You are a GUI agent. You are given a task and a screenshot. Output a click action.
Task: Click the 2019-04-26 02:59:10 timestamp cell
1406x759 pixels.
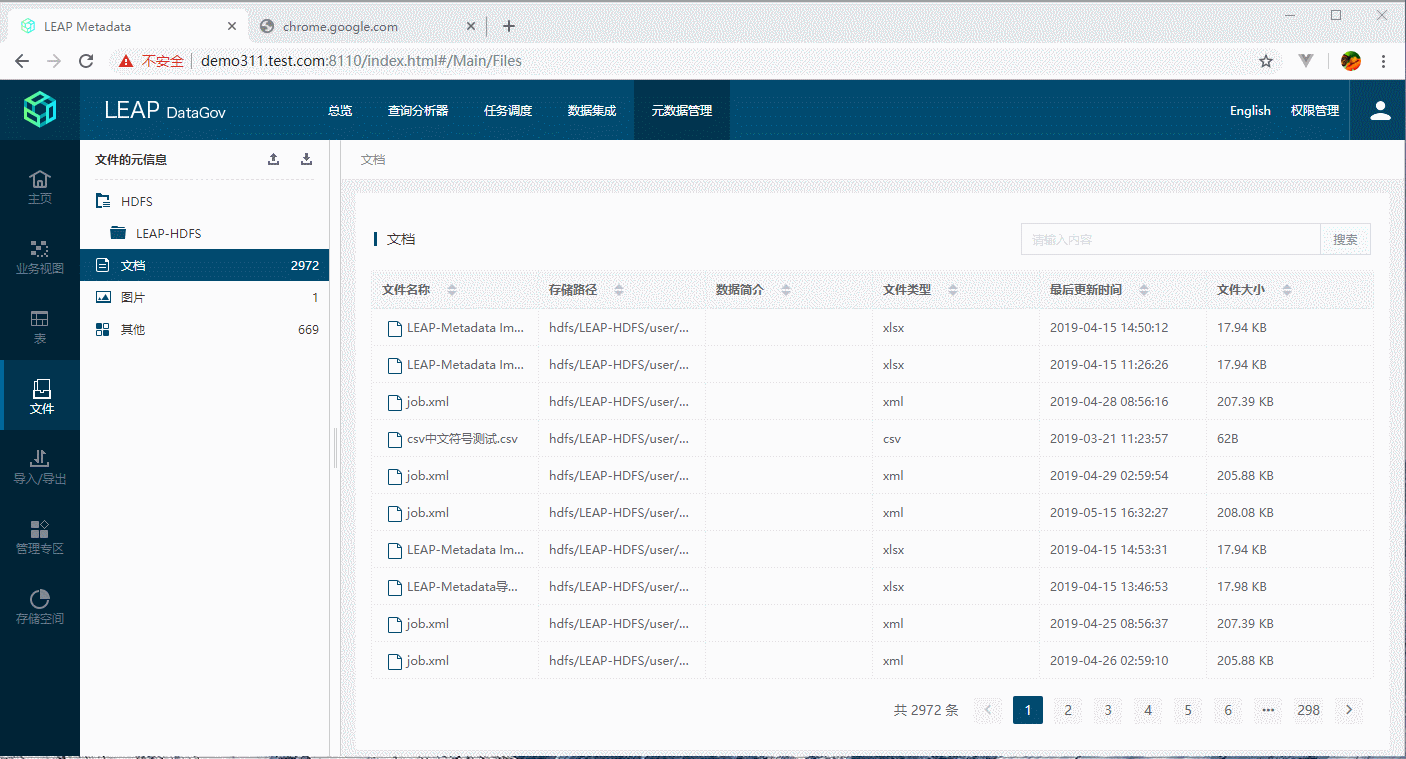click(1109, 661)
